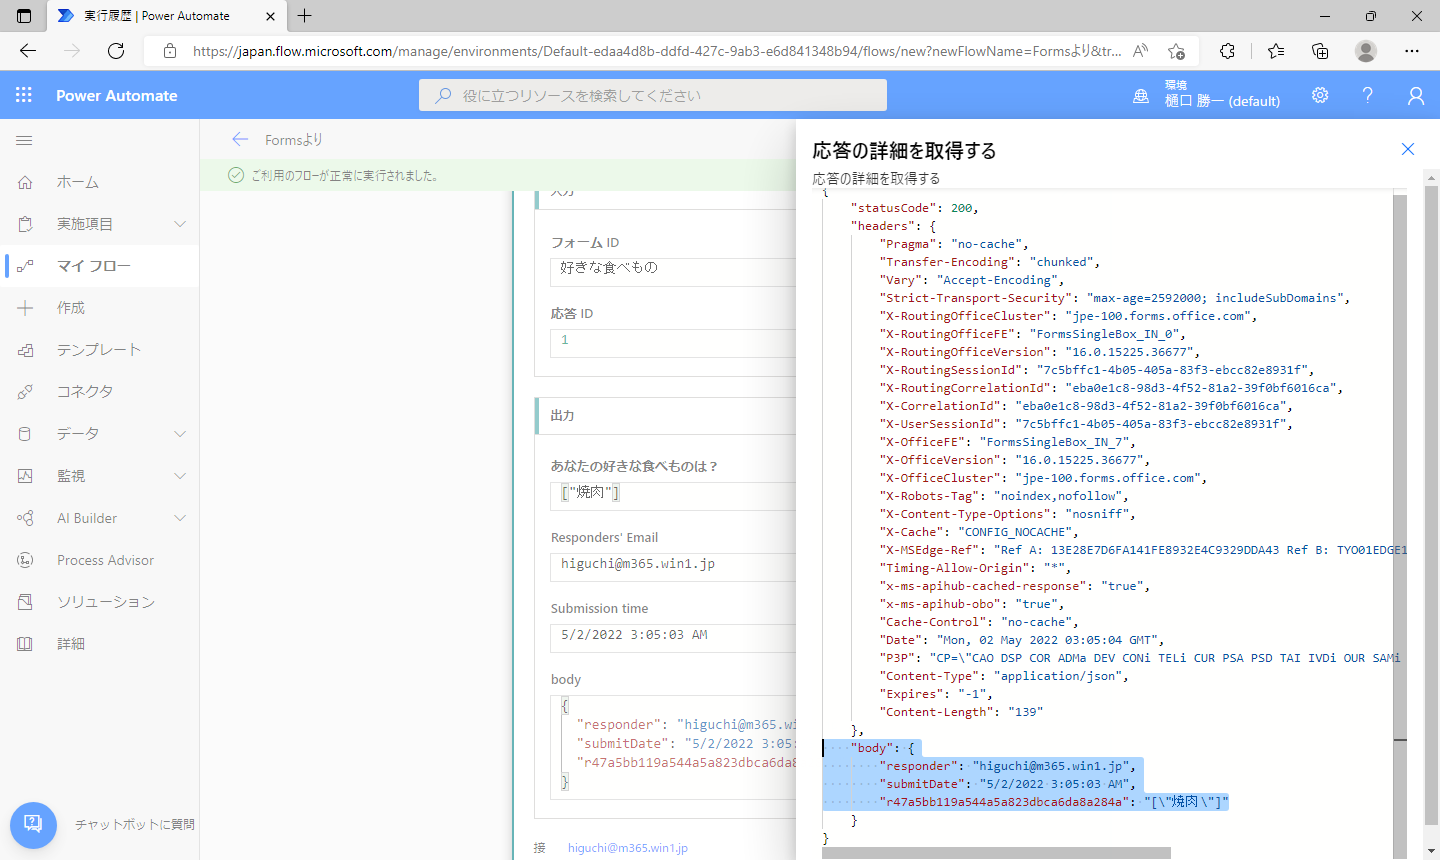Click the vertical scrollbar in JSON panel
Image resolution: width=1440 pixels, height=860 pixels.
coord(1400,466)
